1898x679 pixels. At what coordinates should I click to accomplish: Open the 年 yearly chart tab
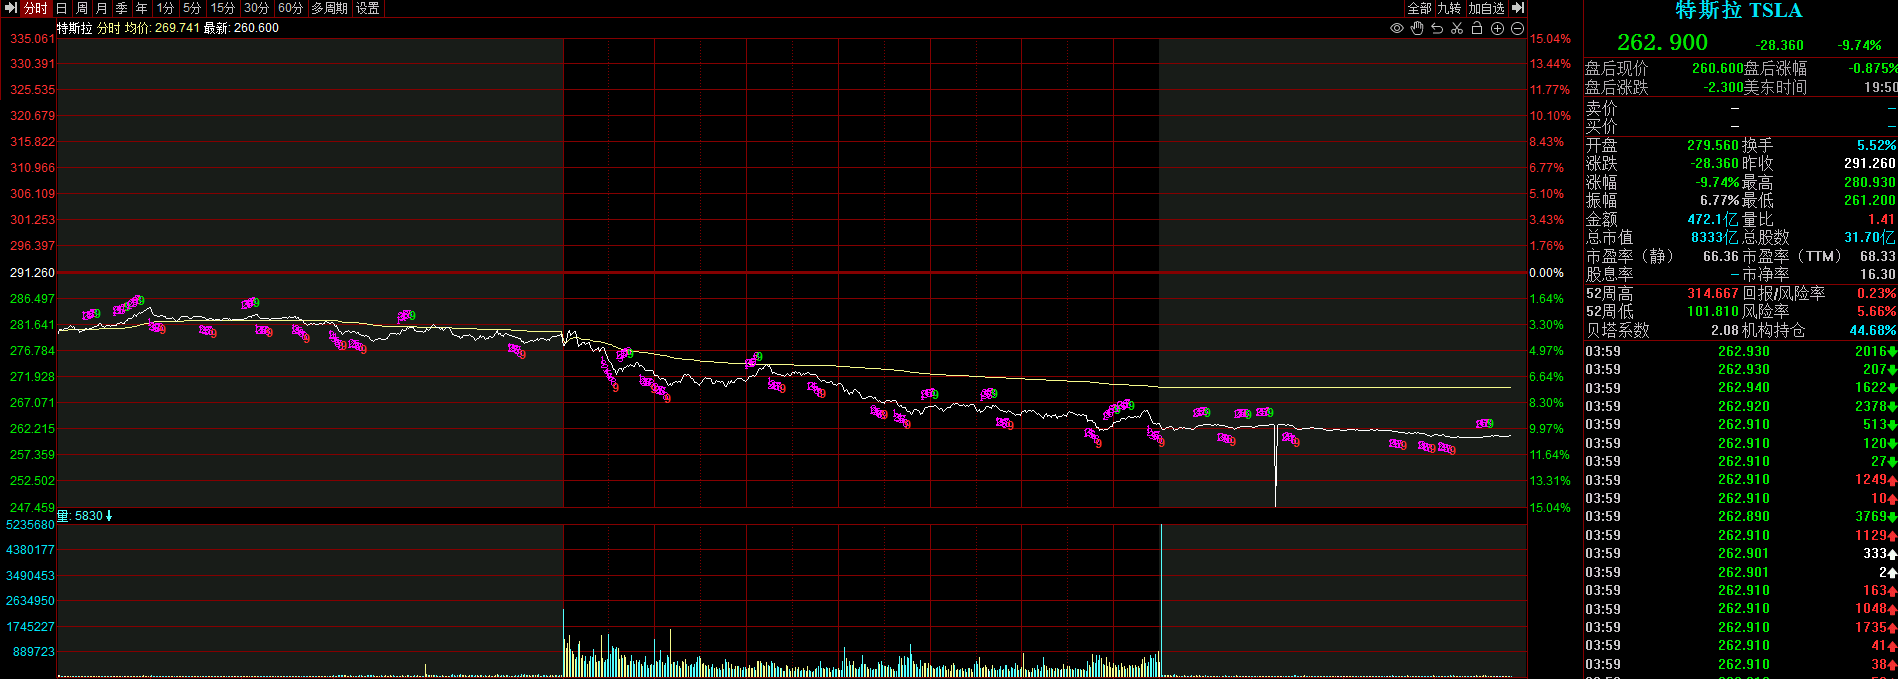pos(141,8)
